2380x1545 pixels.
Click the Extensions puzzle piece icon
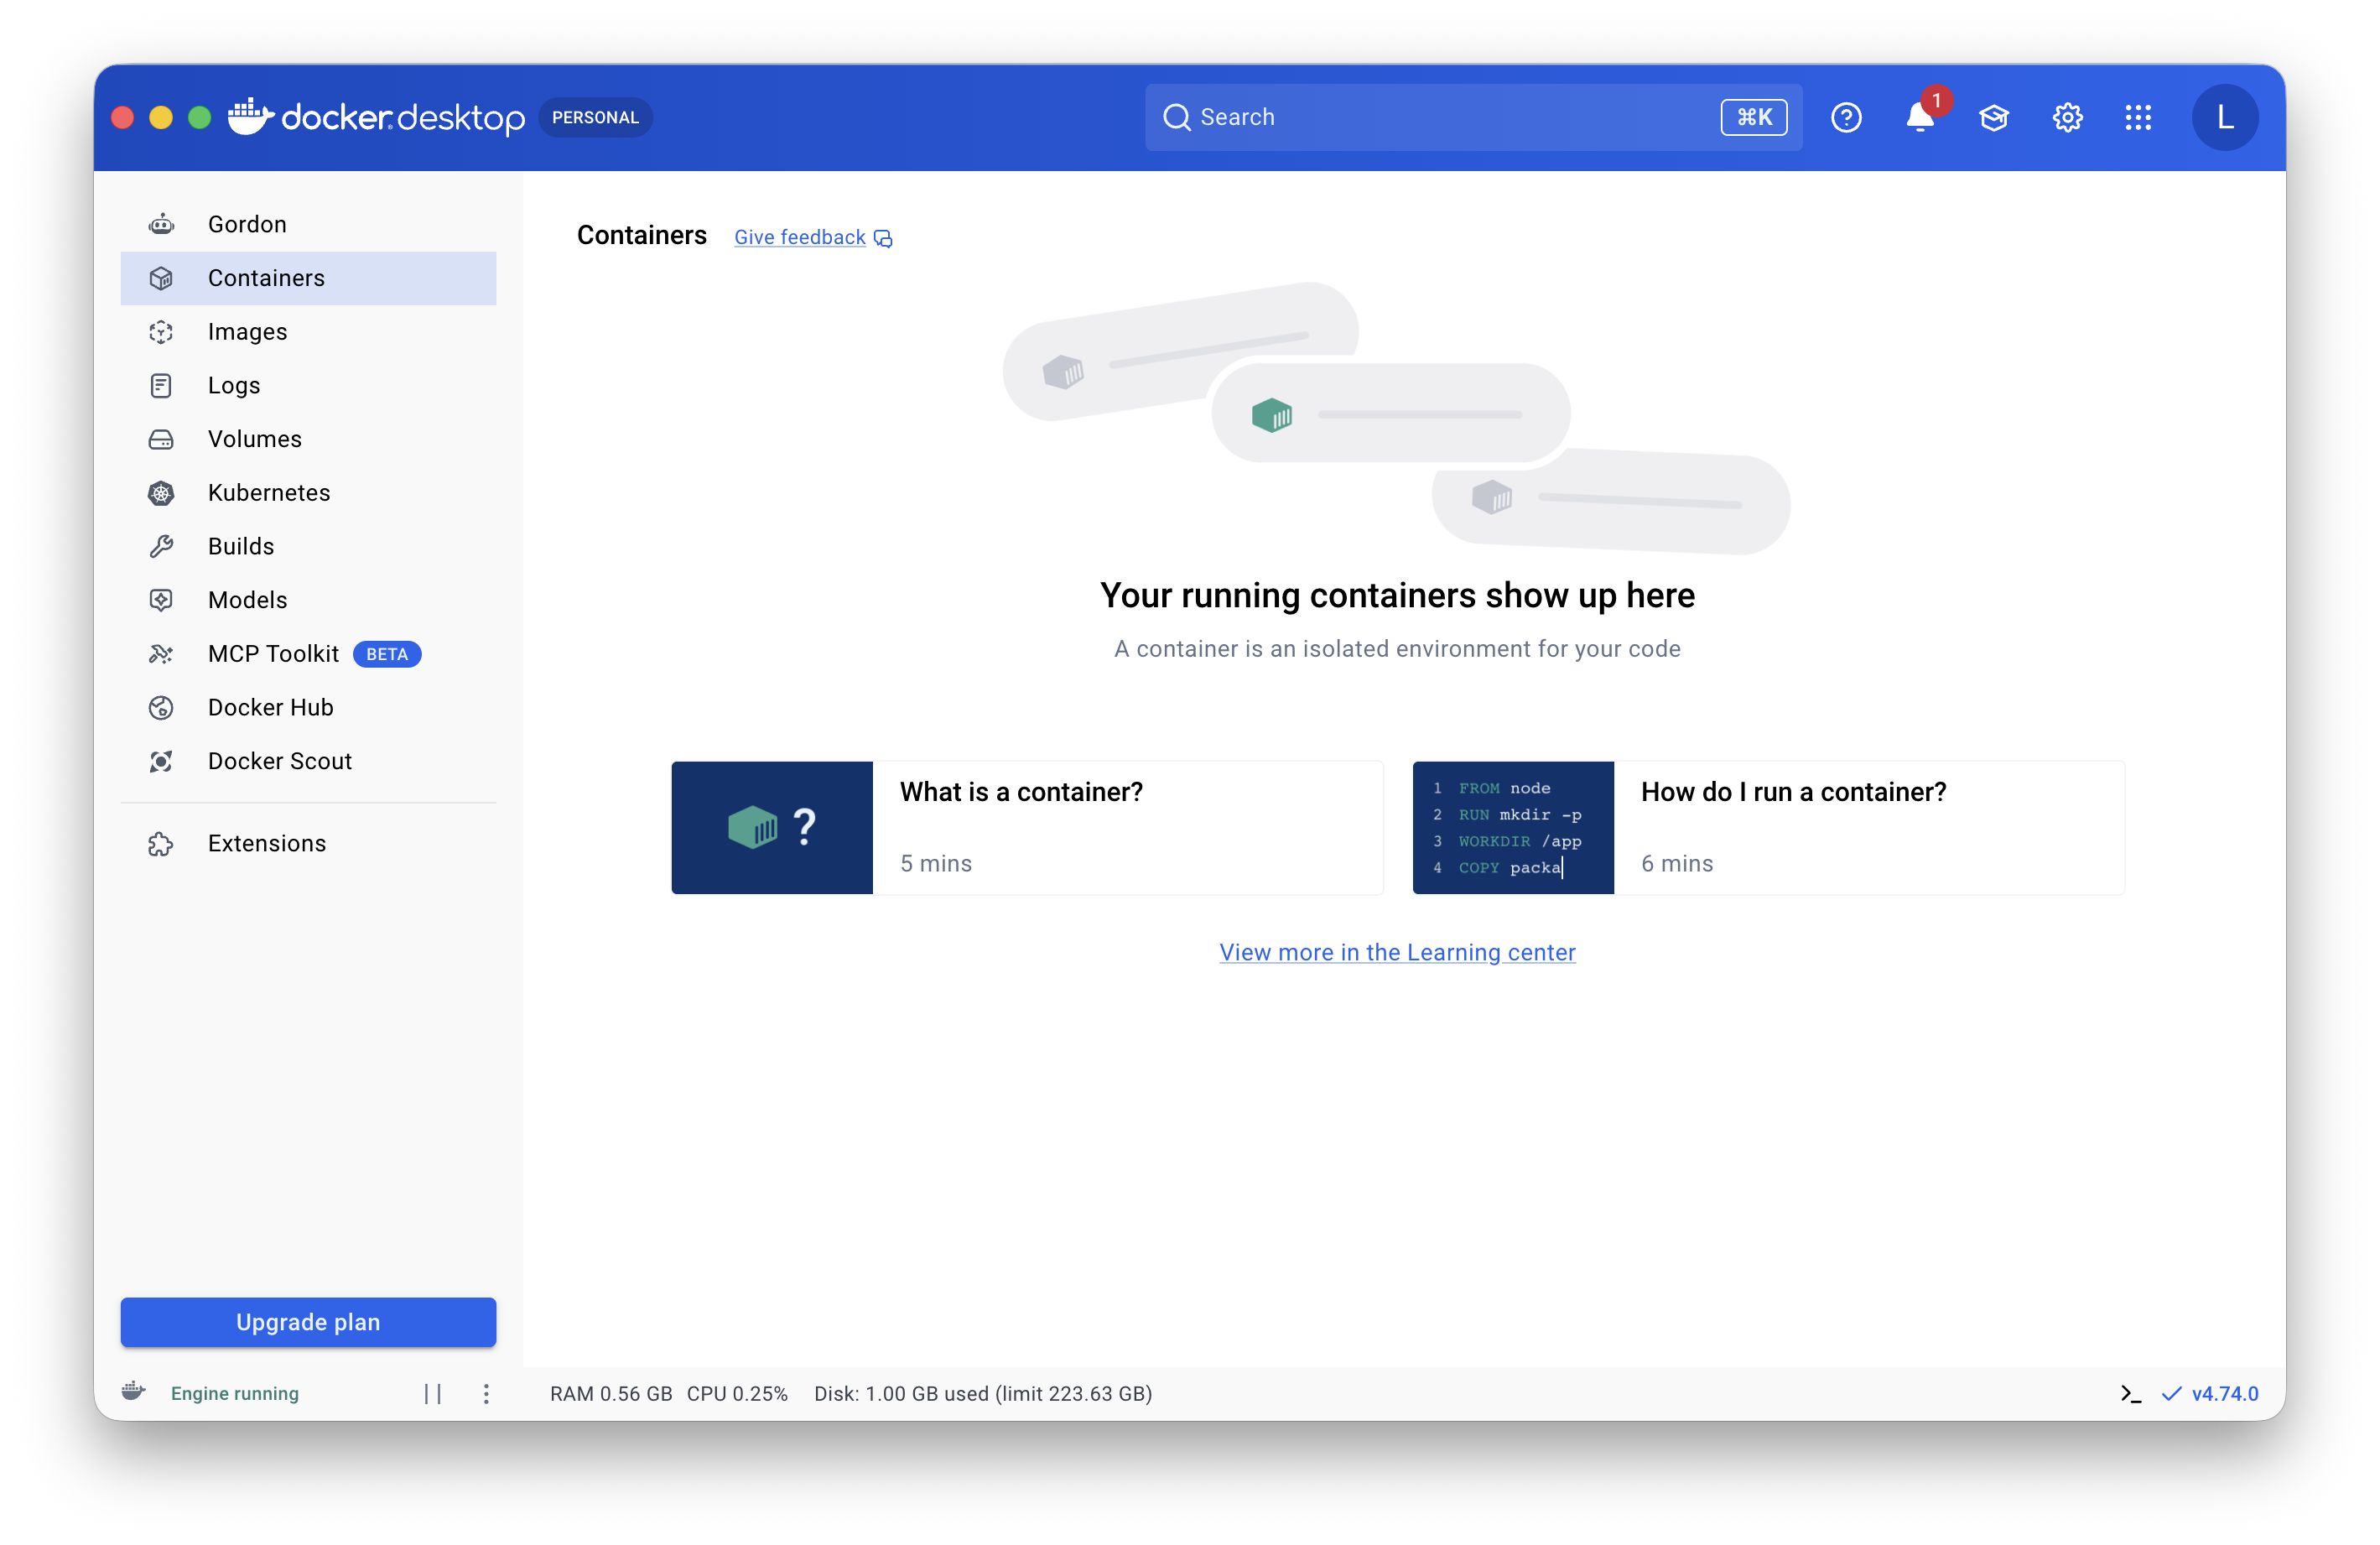(x=161, y=843)
